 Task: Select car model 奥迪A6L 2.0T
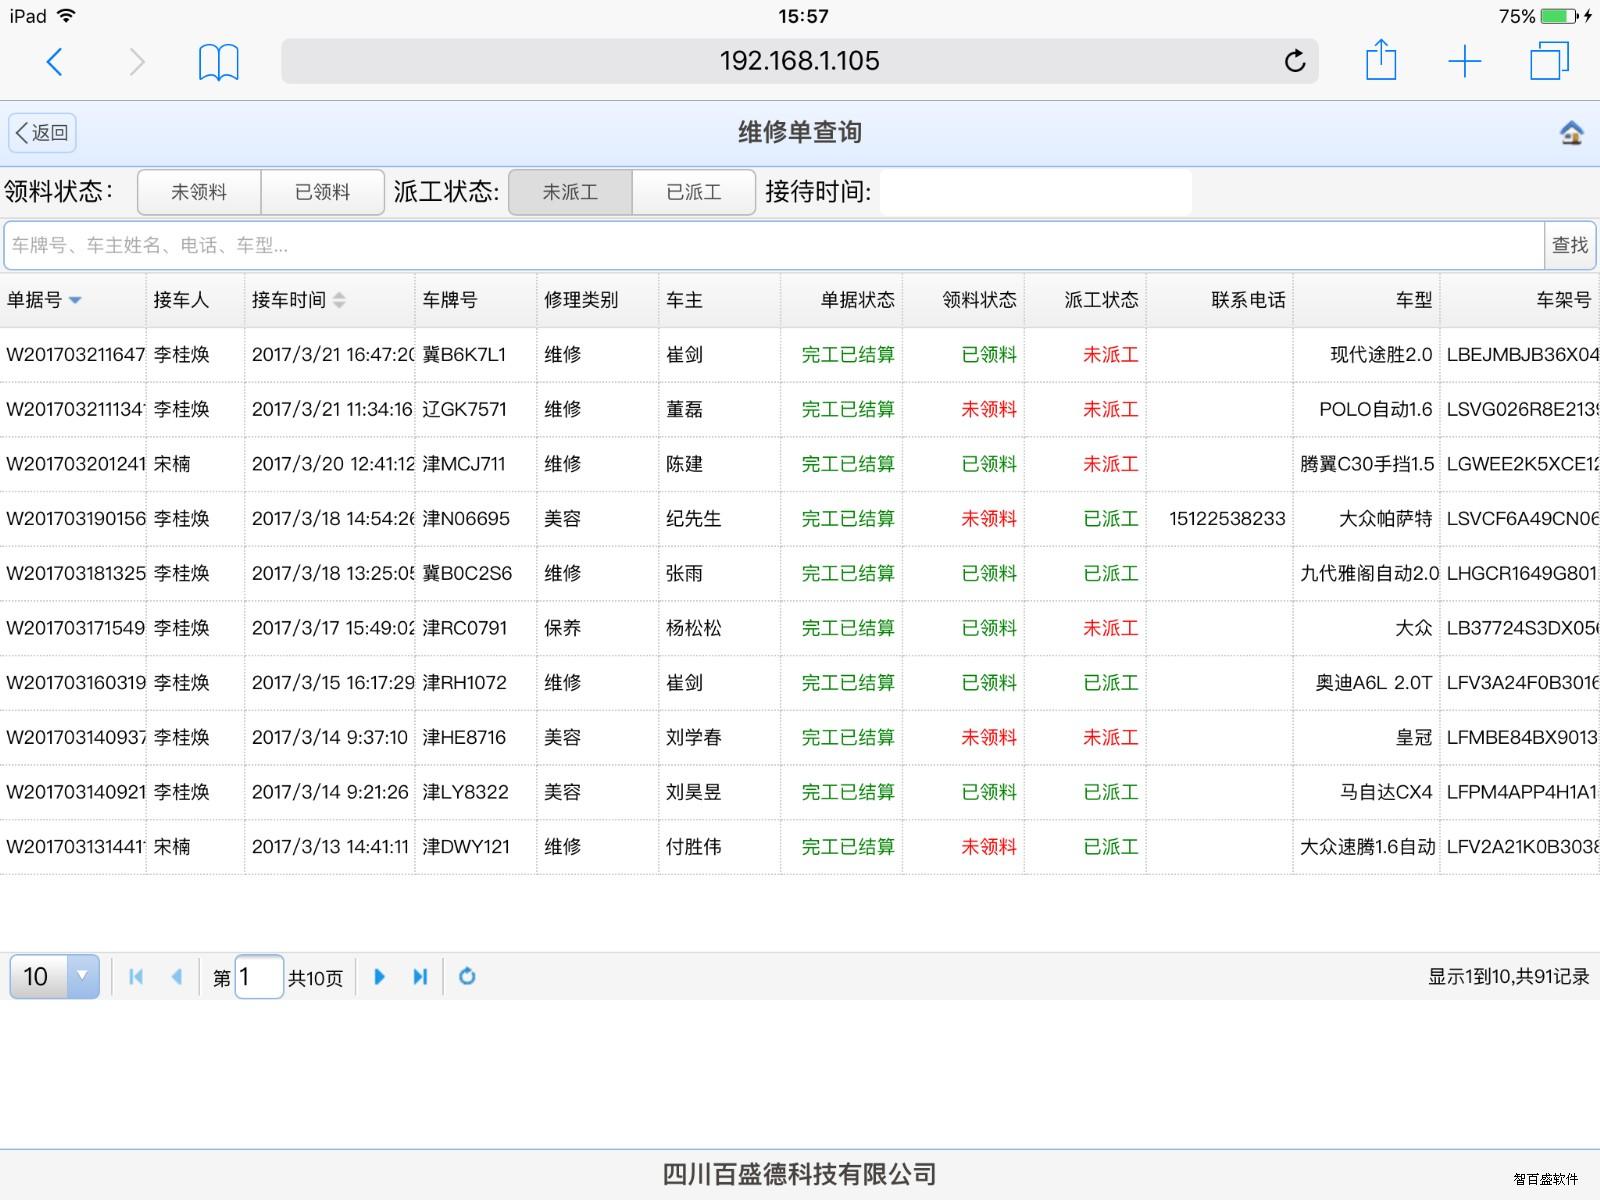pyautogui.click(x=1374, y=683)
